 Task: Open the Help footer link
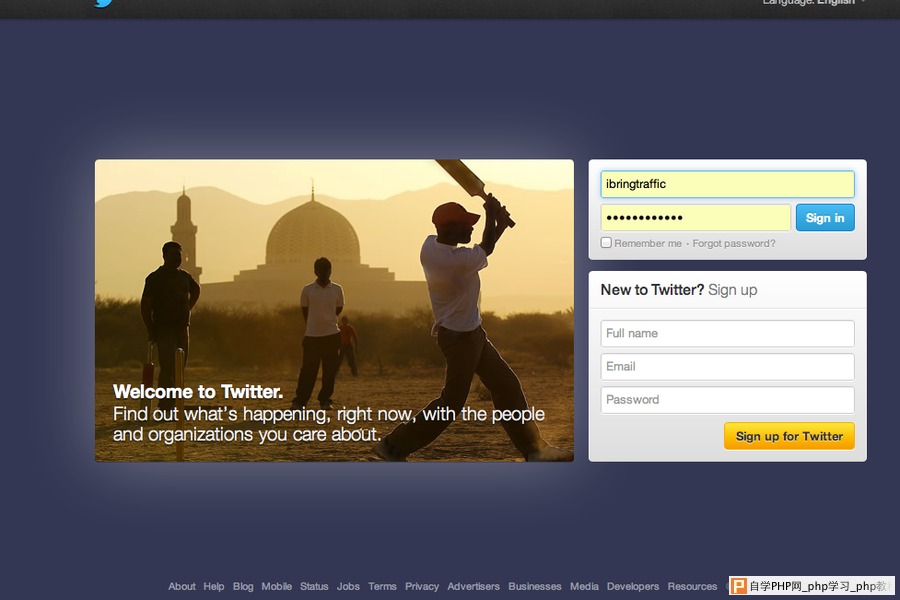coord(214,586)
